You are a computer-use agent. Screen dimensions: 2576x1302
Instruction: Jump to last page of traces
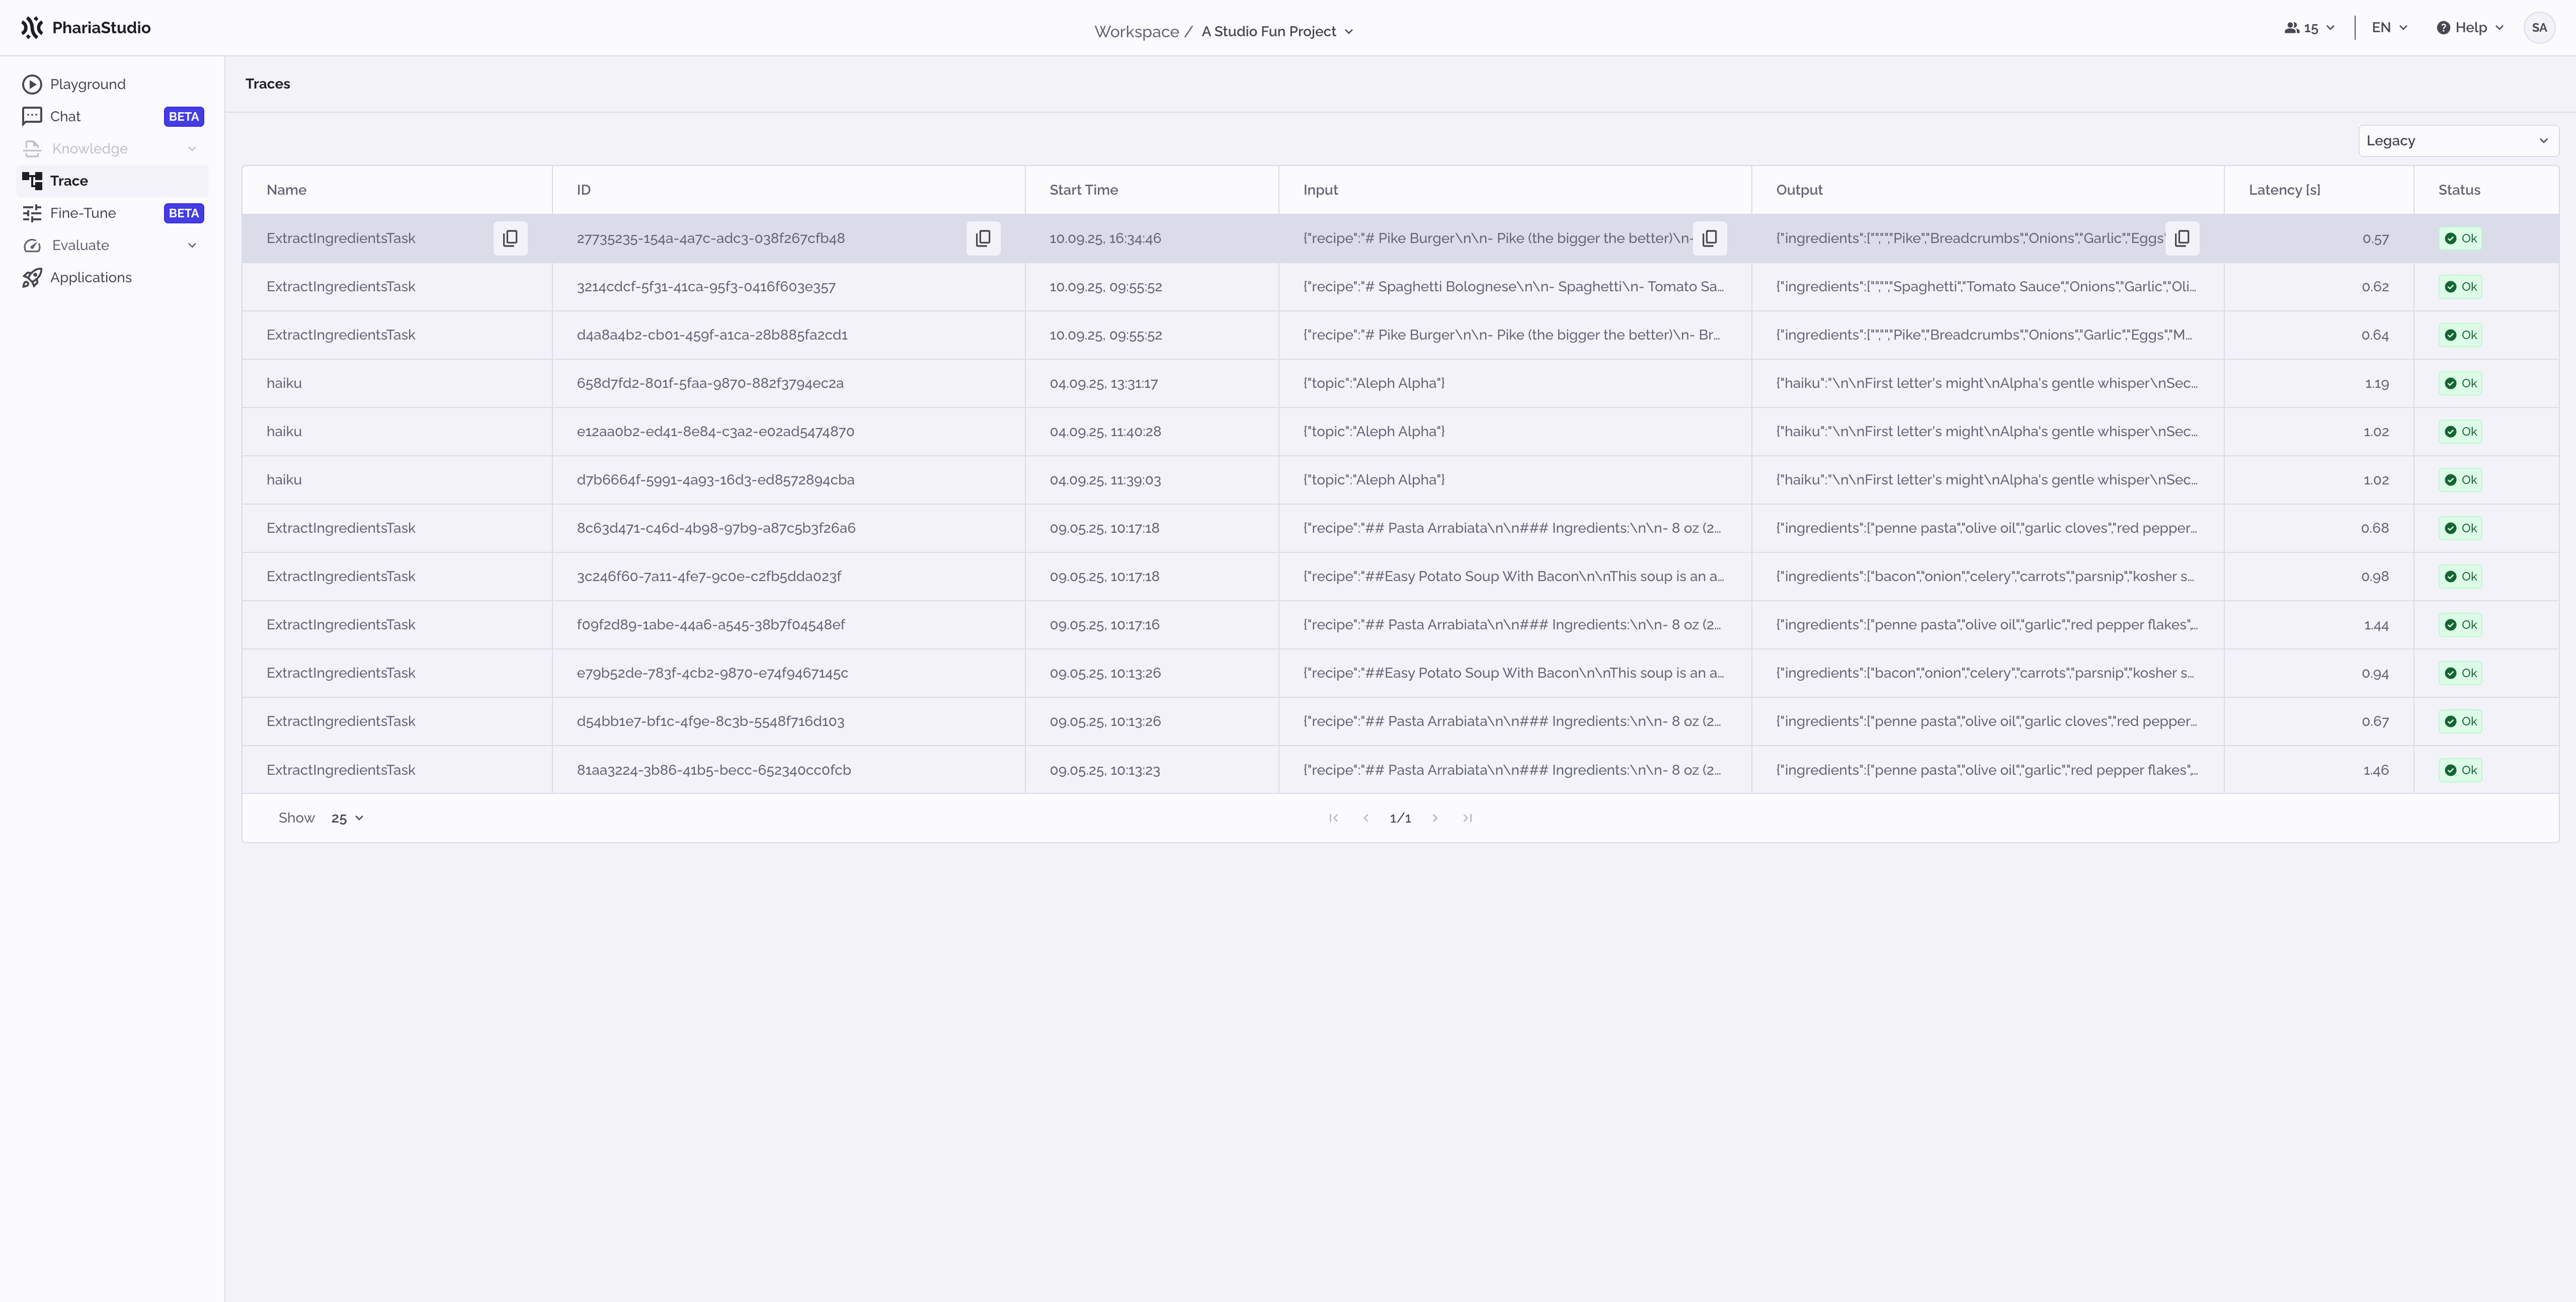(1467, 818)
